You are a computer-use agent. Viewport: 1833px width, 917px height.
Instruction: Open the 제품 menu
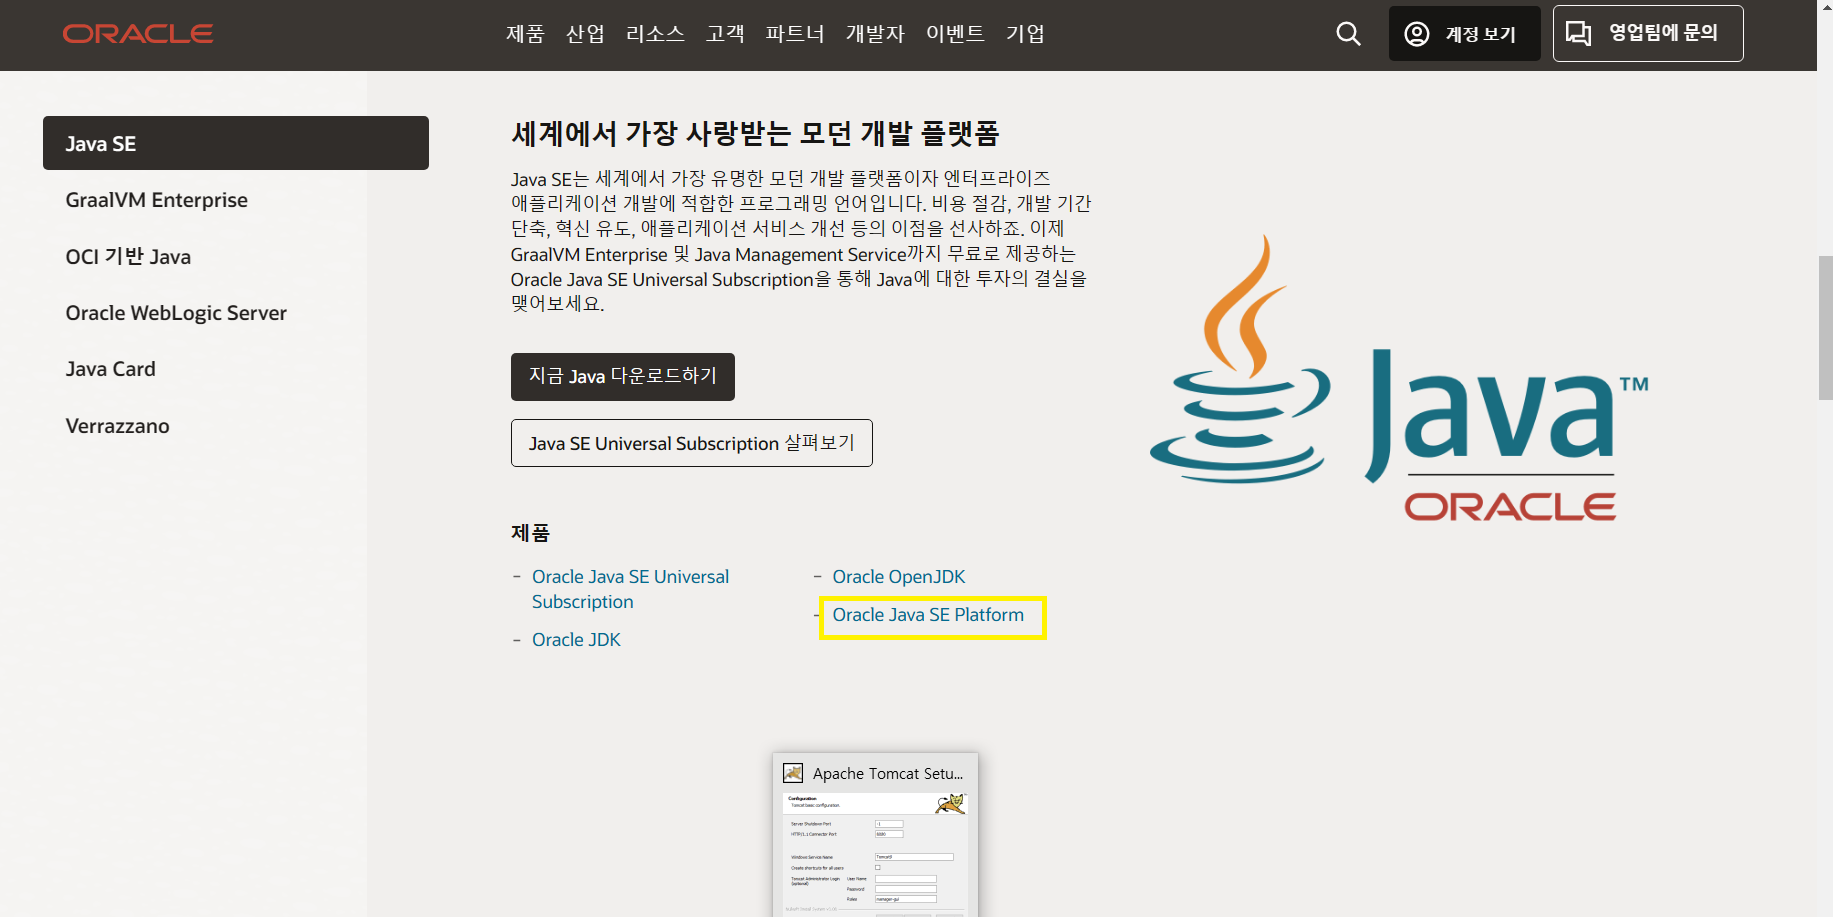525,34
